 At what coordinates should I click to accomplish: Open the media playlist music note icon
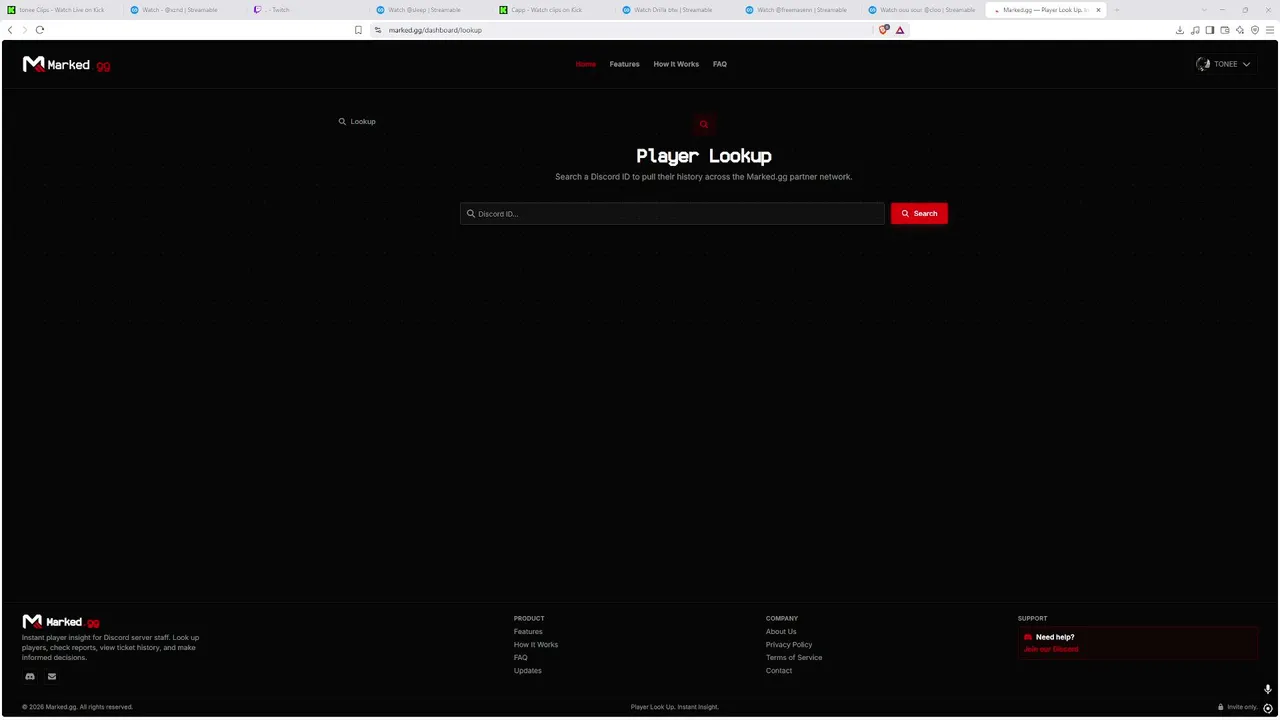[1195, 30]
